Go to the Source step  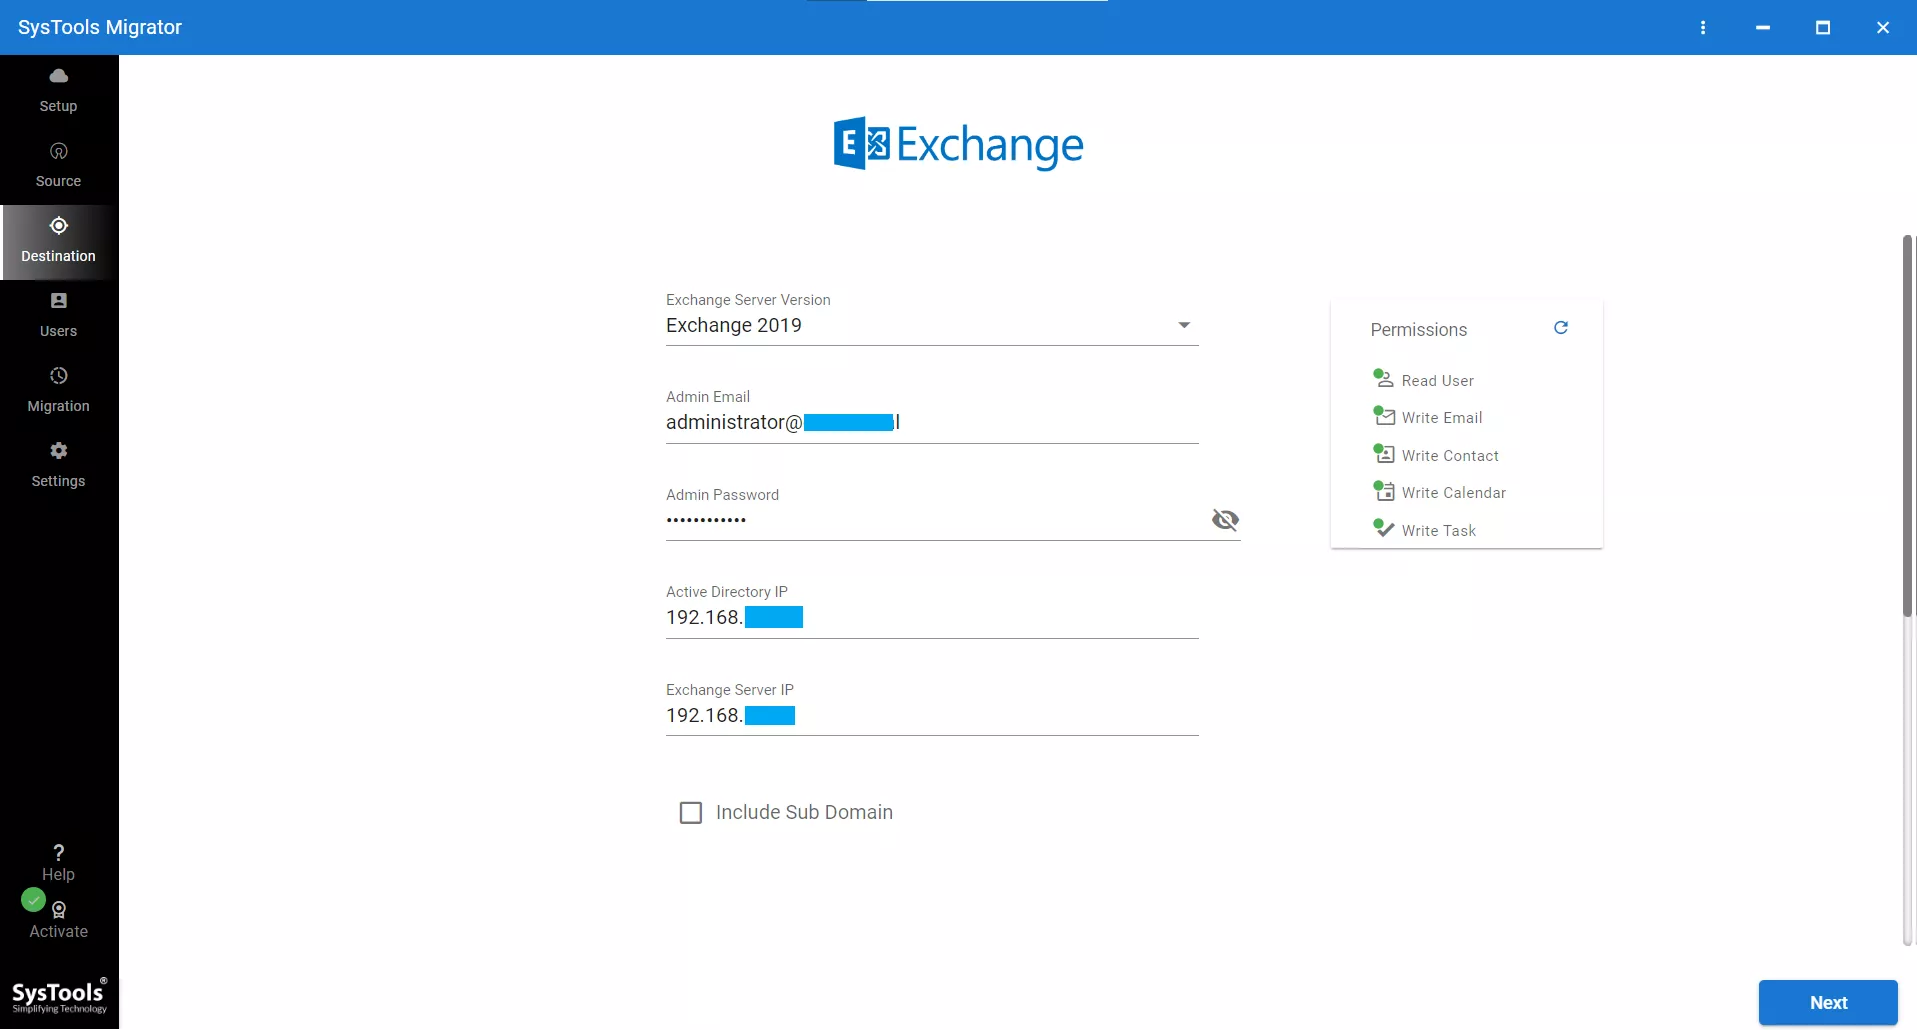(x=59, y=165)
